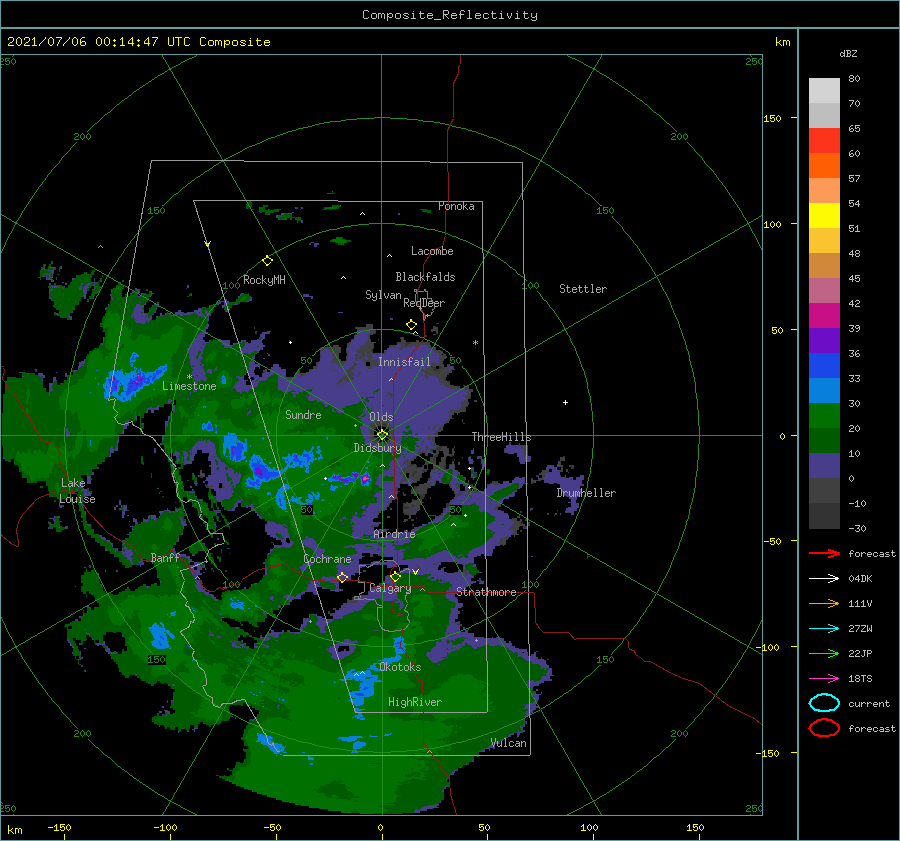Click the Drumheller label
The width and height of the screenshot is (900, 841).
[x=586, y=493]
